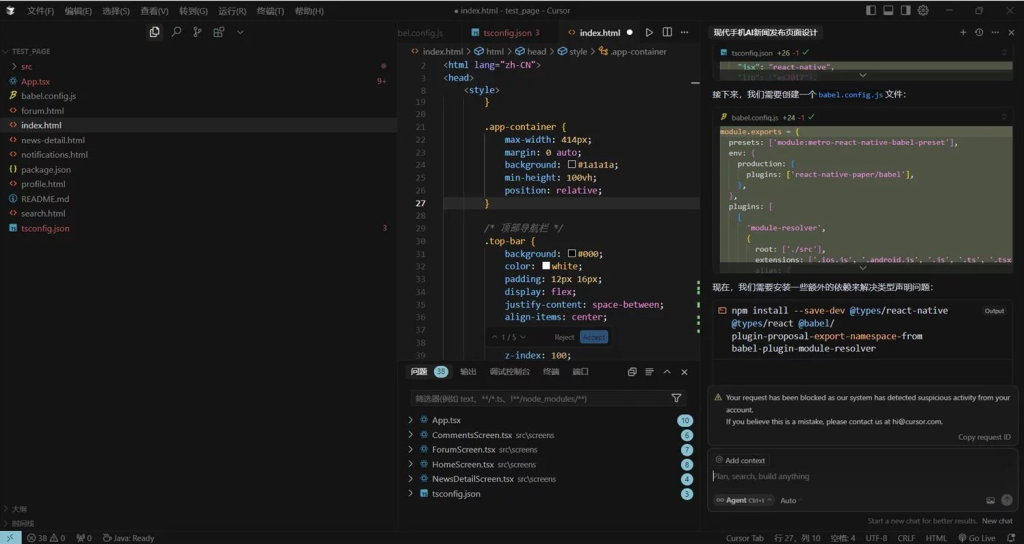Open editor more actions ellipsis menu
Screen dimensions: 1024x544
pyautogui.click(x=684, y=32)
